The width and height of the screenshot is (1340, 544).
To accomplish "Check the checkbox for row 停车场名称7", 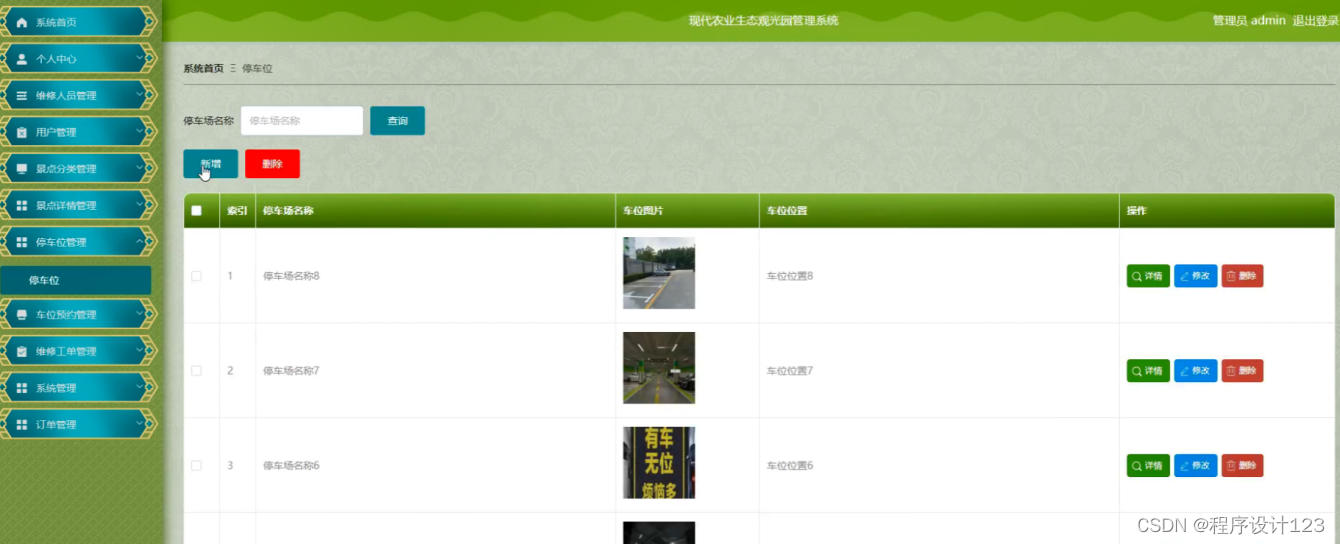I will pyautogui.click(x=196, y=371).
